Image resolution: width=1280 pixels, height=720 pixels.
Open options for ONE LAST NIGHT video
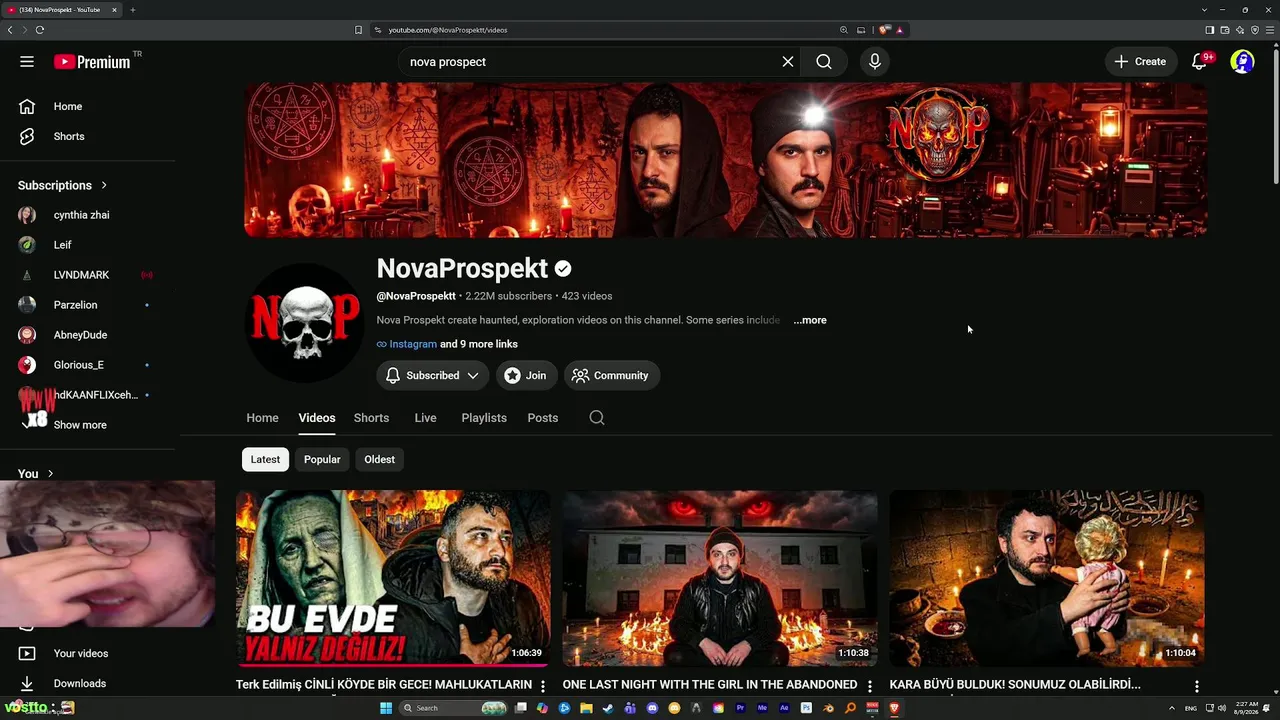[x=870, y=686]
